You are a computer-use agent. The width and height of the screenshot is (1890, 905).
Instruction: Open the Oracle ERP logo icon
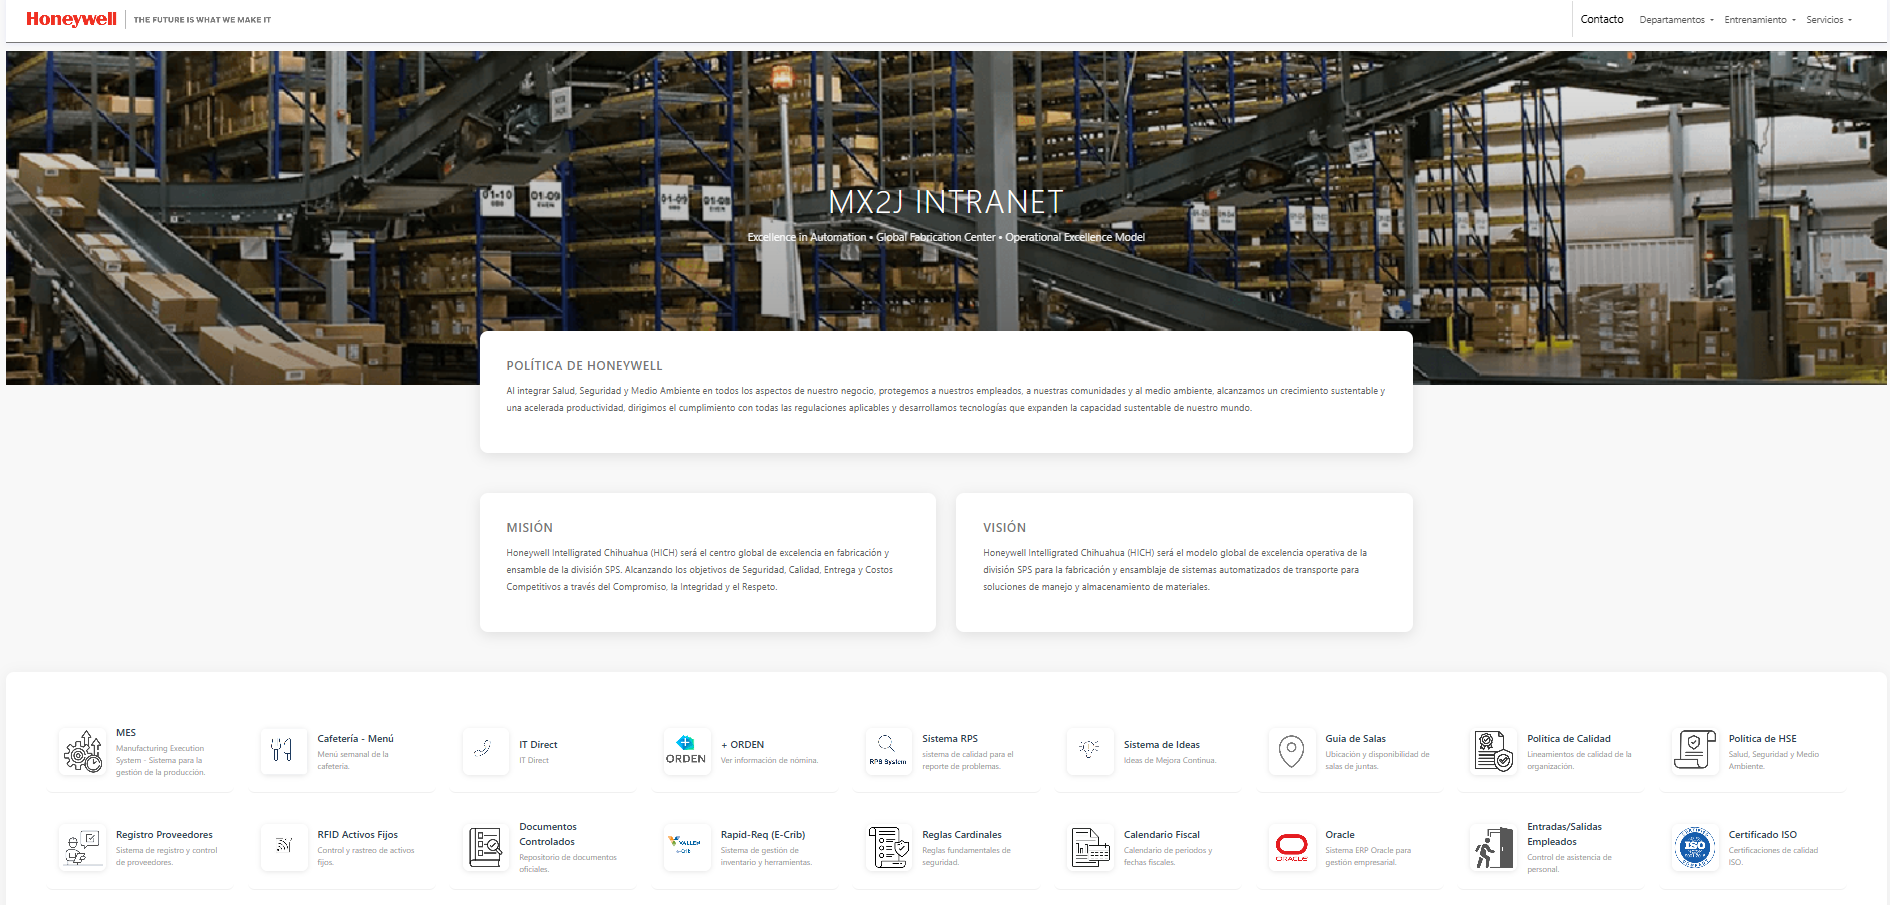coord(1291,847)
